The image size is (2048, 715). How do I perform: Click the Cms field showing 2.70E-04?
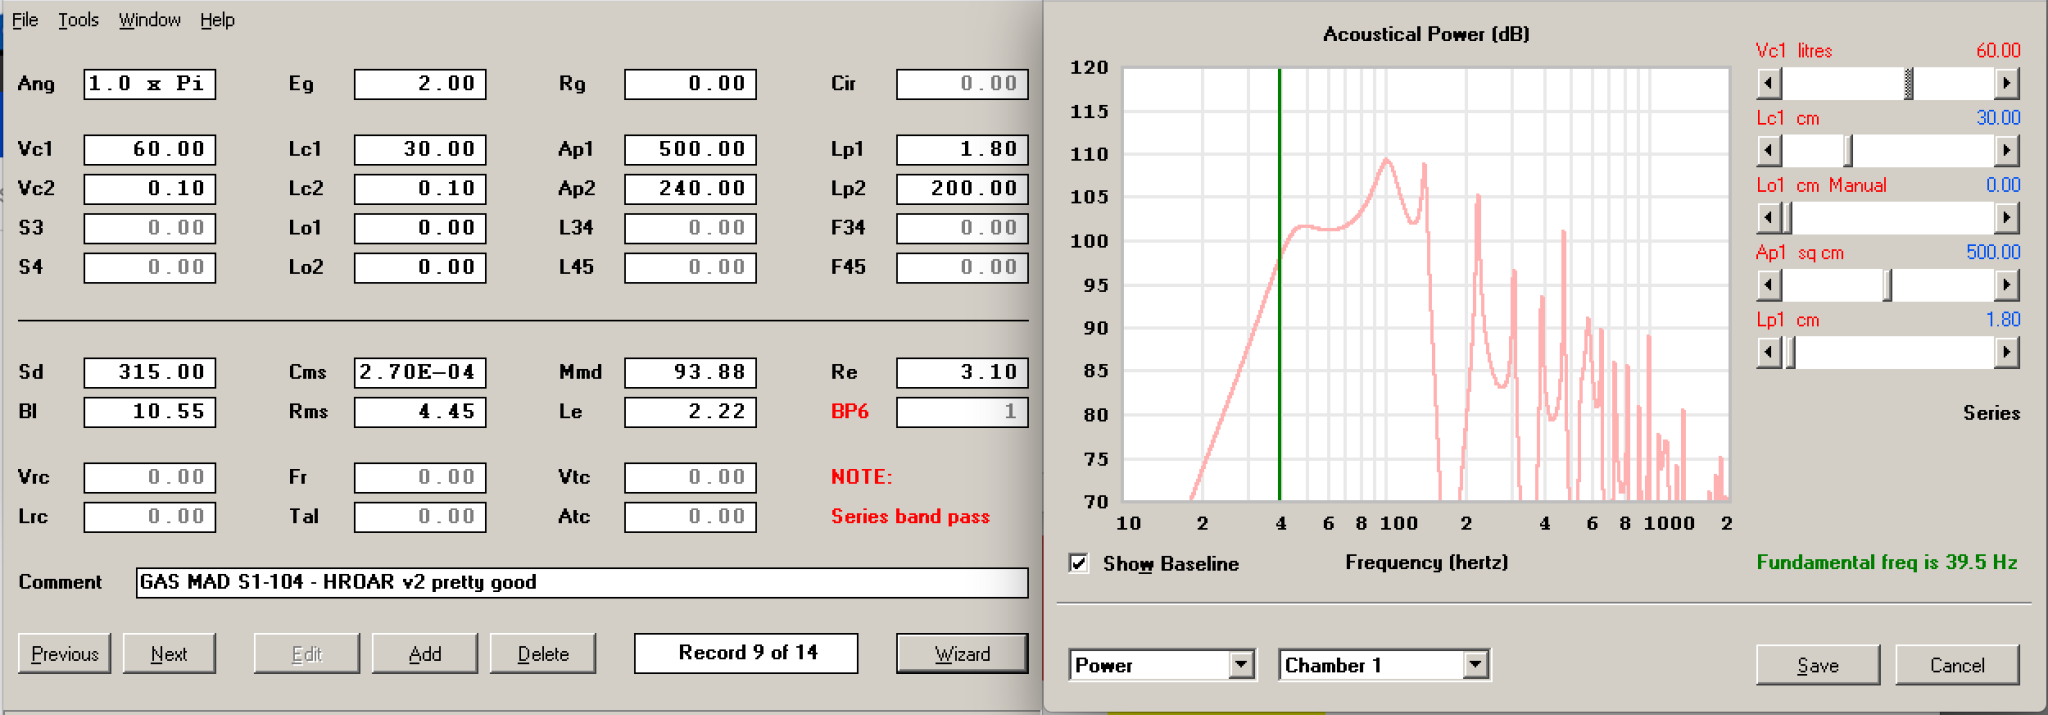[420, 372]
